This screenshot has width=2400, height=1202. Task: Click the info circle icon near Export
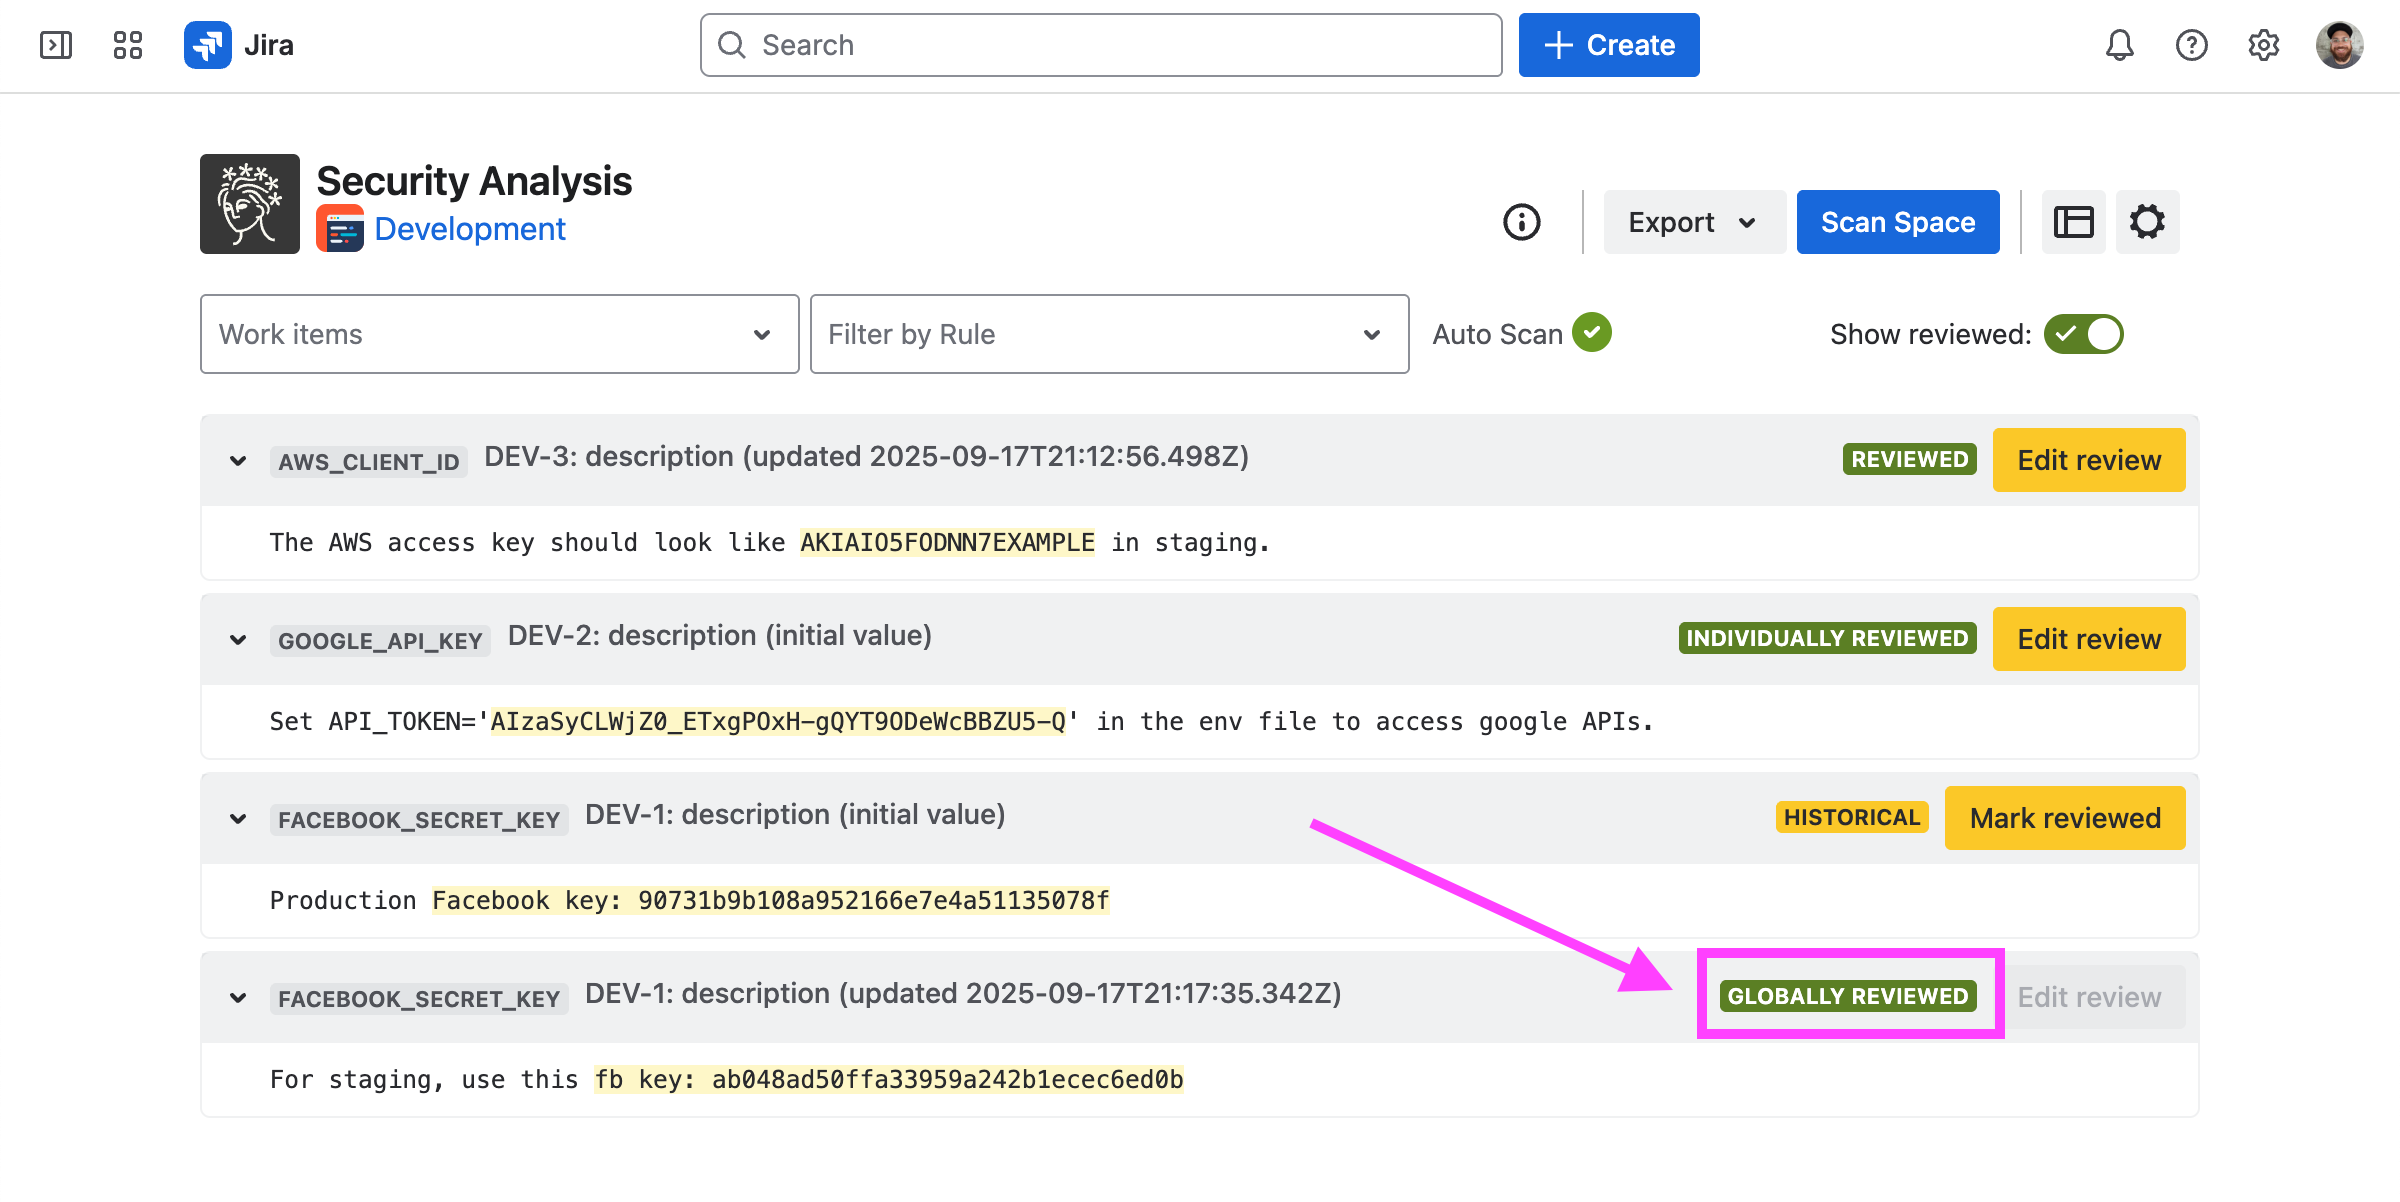pos(1522,222)
